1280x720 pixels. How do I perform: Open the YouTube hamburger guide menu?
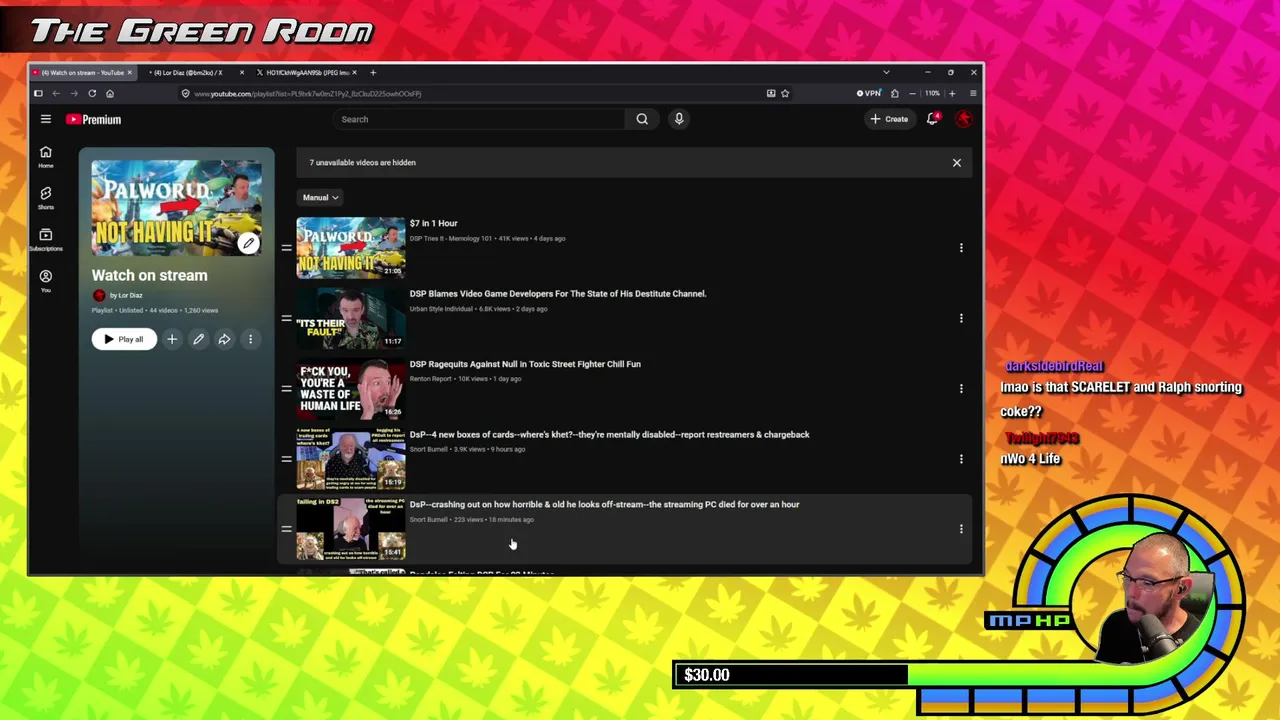point(45,119)
